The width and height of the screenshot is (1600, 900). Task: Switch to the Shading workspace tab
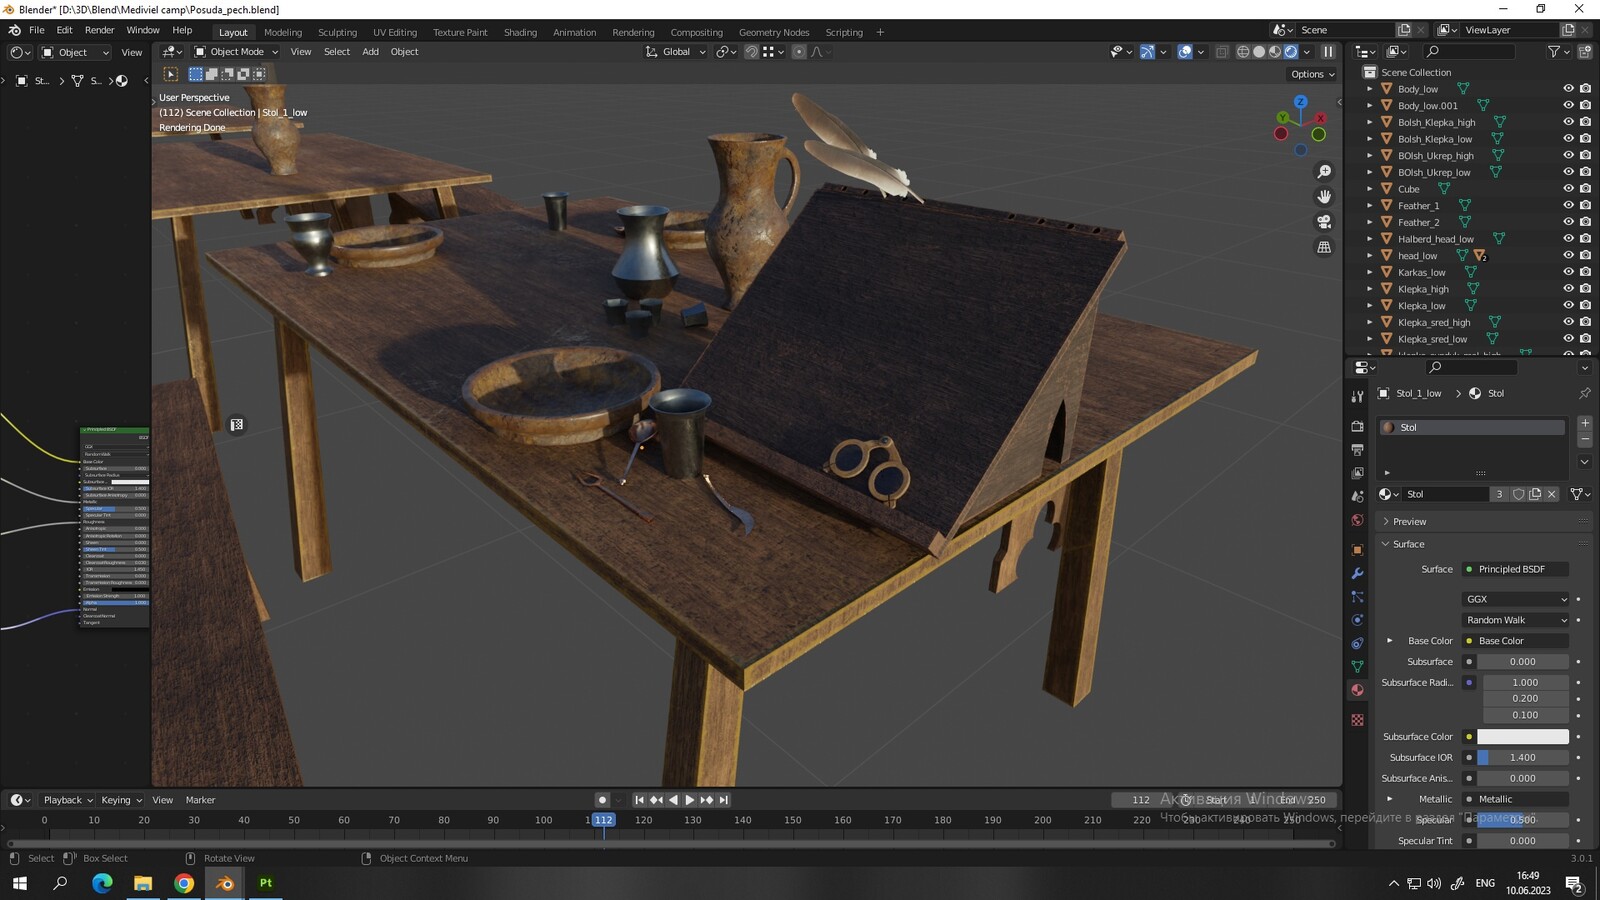[x=520, y=32]
